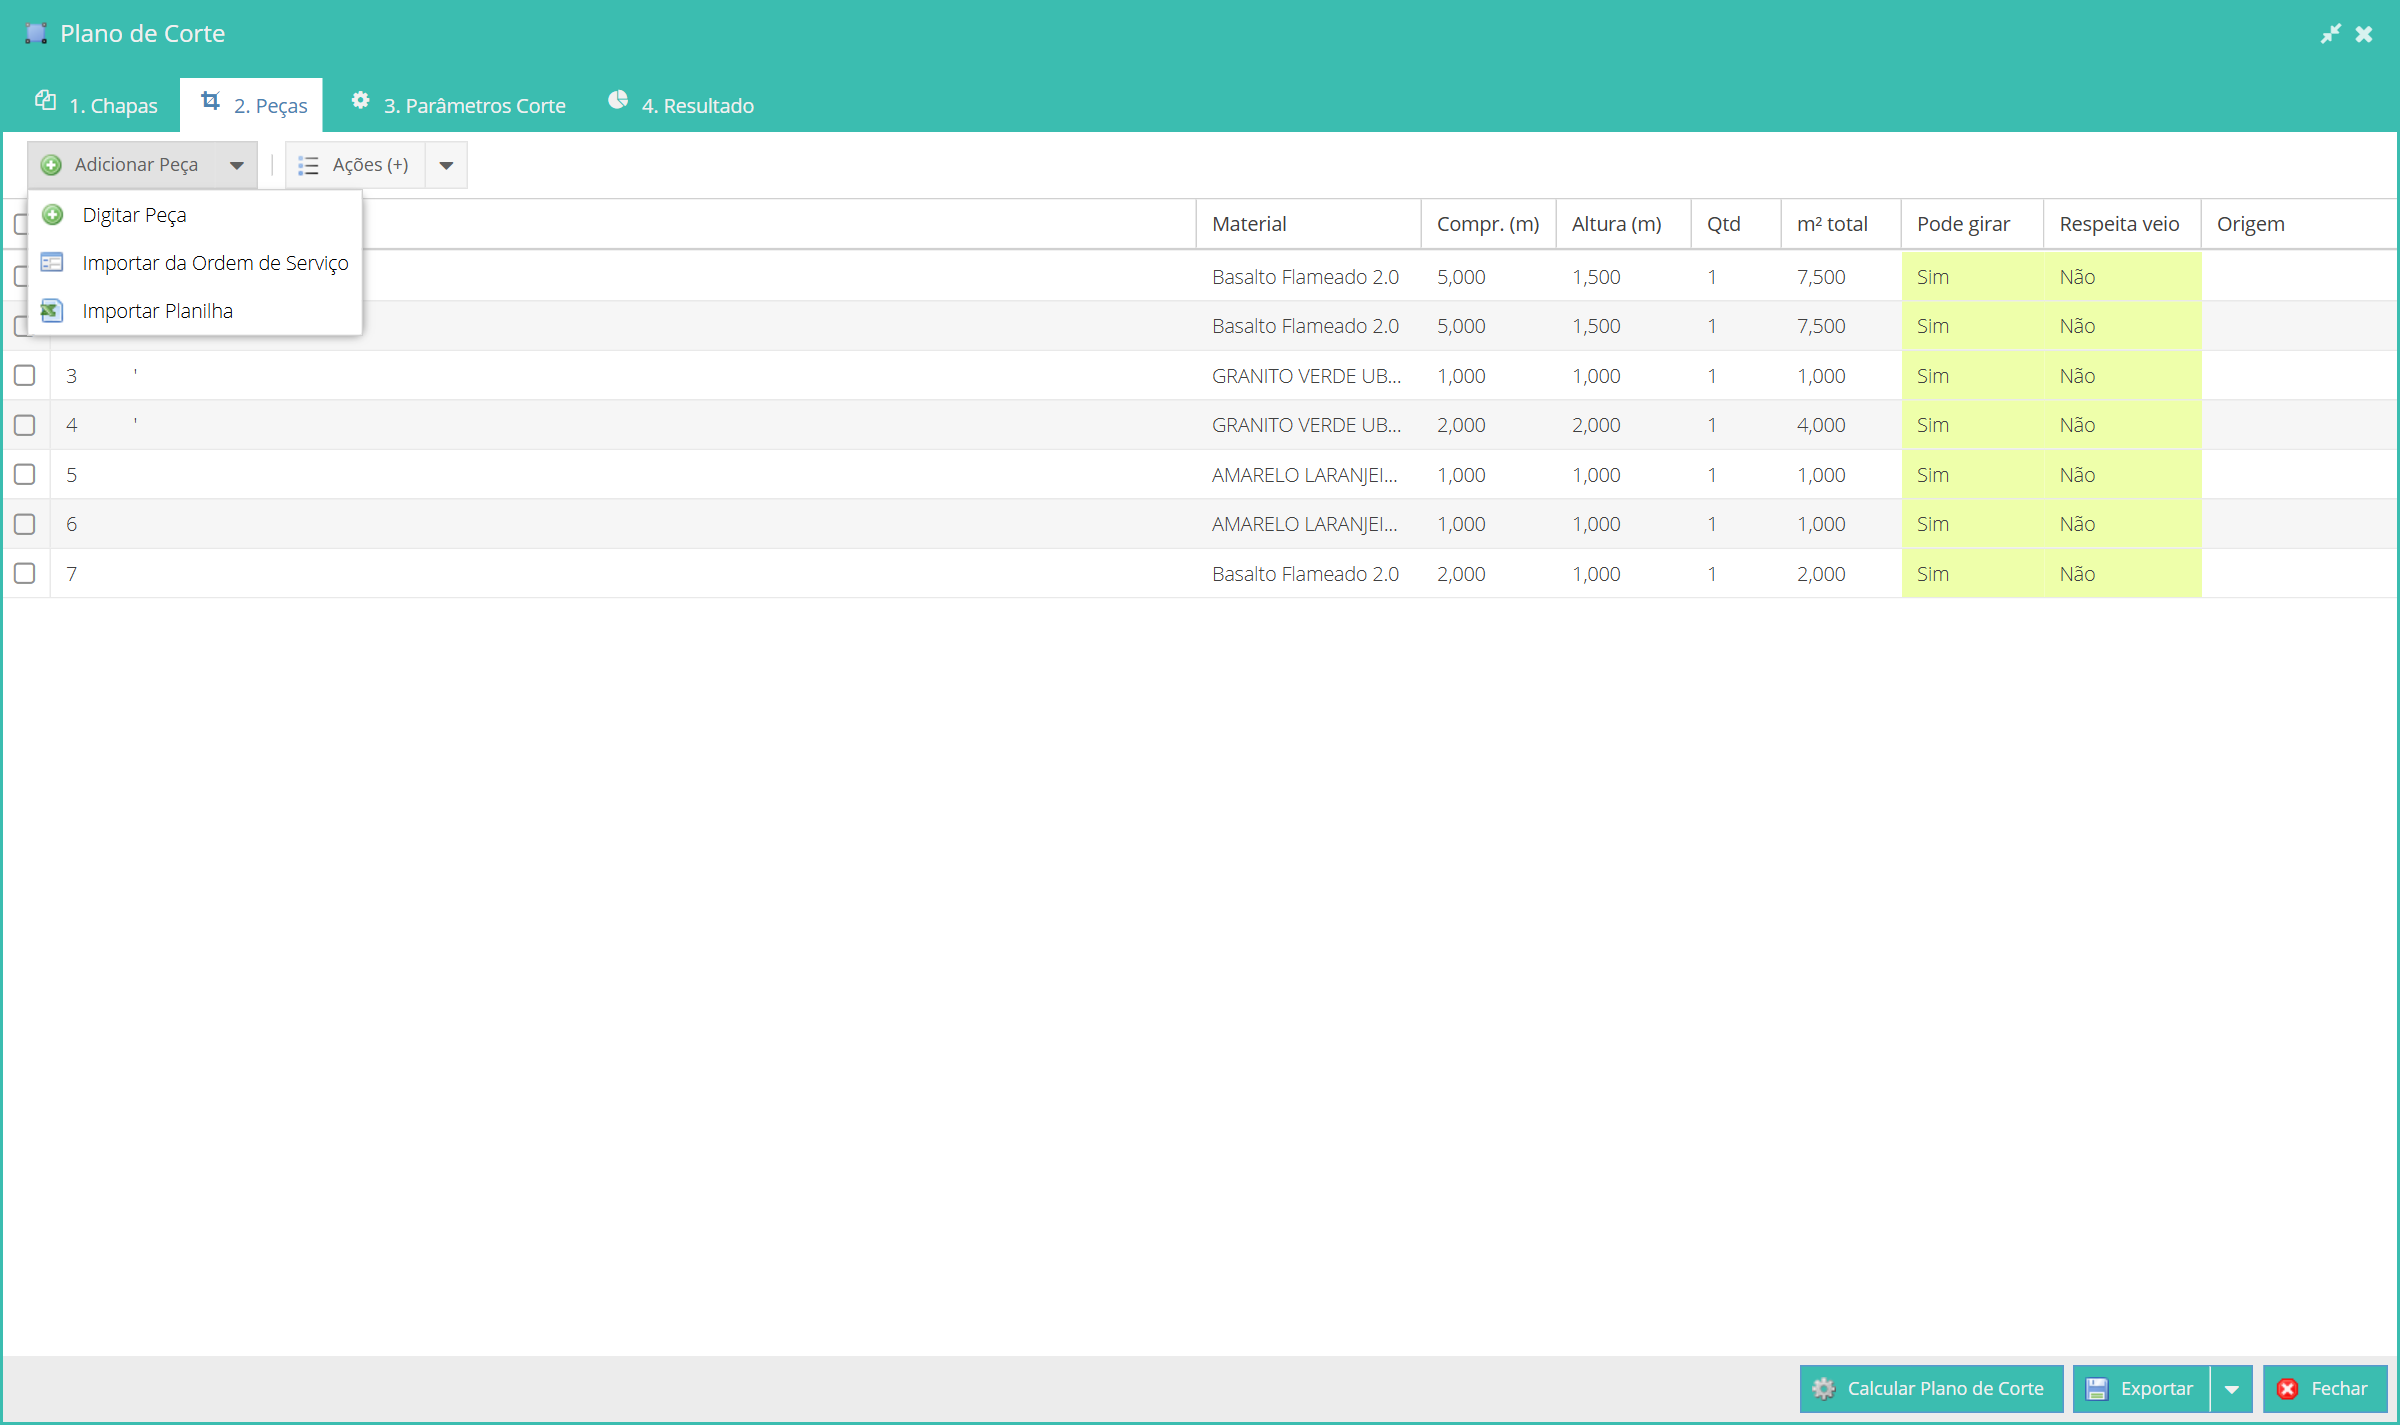Click Pode girar Sim cell in row 6
The width and height of the screenshot is (2400, 1425).
tap(1972, 524)
